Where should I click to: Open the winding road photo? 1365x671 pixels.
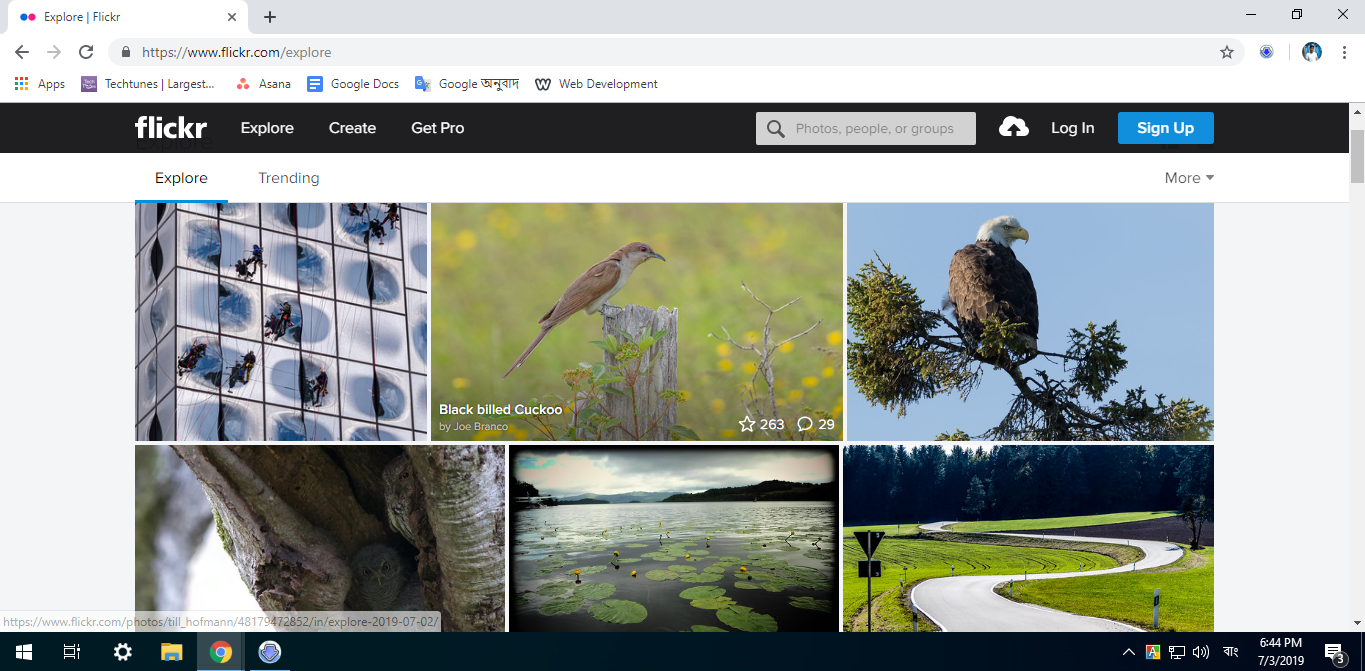pos(1028,538)
